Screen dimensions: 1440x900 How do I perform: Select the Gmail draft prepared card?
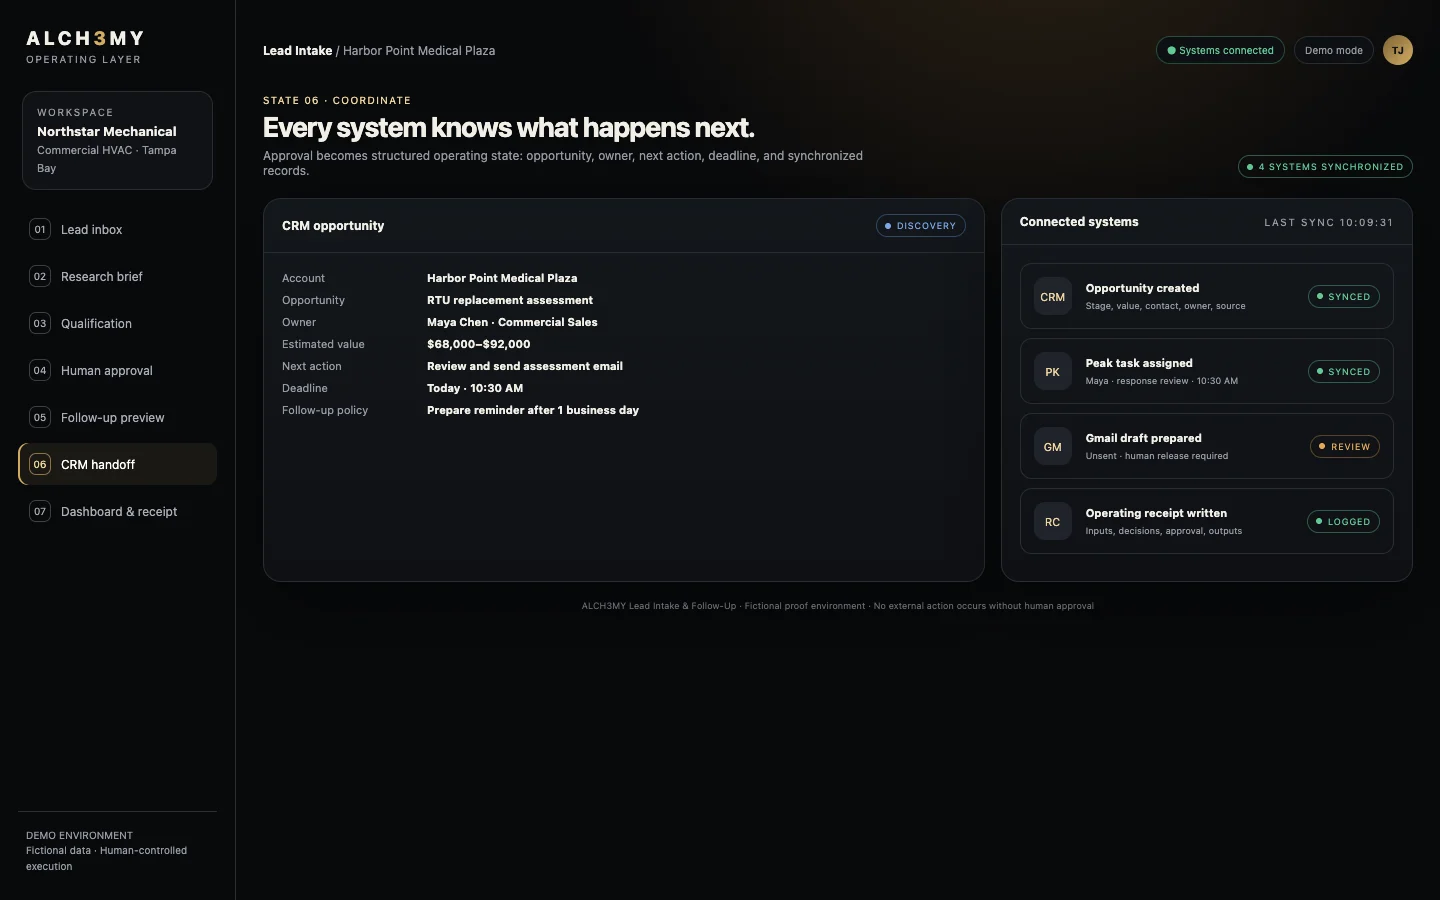[1206, 446]
